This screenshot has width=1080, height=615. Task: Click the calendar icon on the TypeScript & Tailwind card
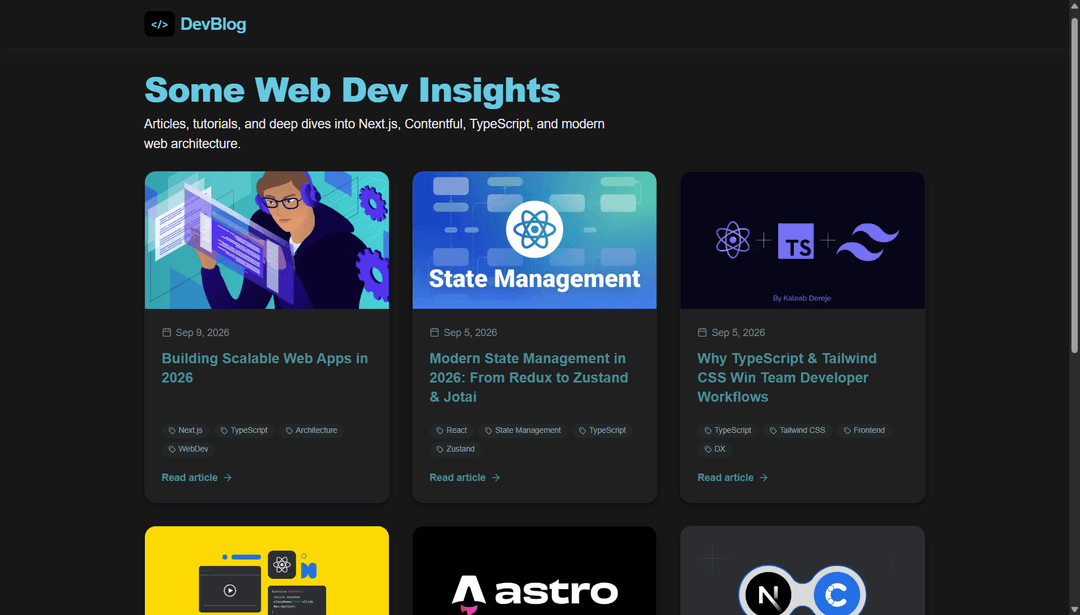[x=703, y=333]
